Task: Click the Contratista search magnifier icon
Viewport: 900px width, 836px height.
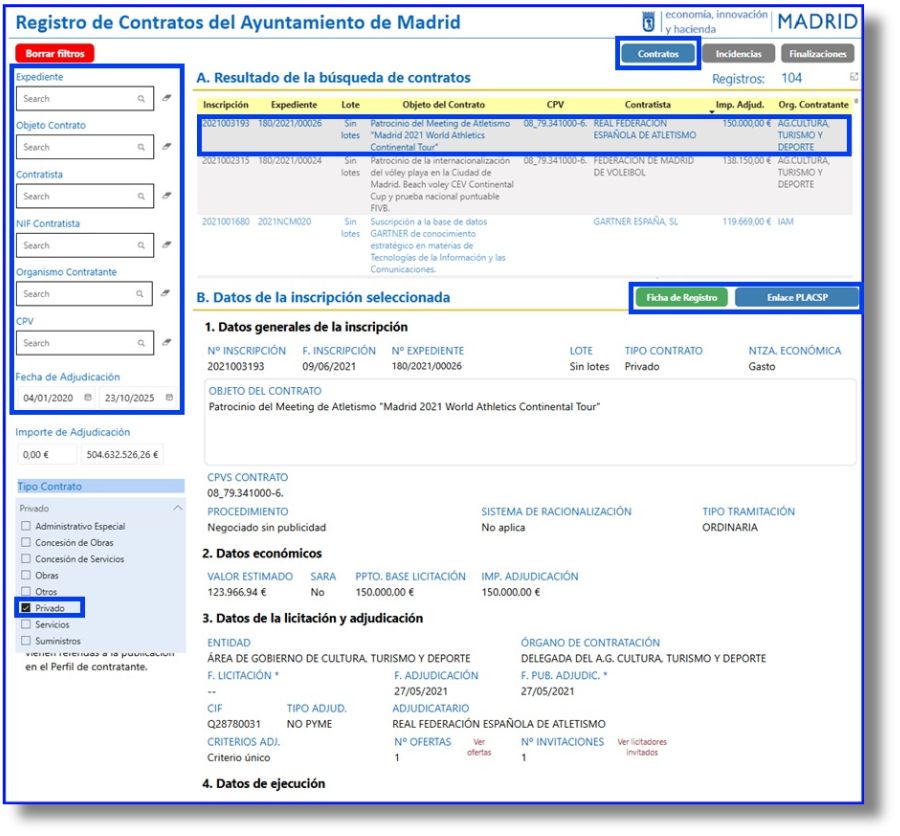Action: click(x=141, y=196)
